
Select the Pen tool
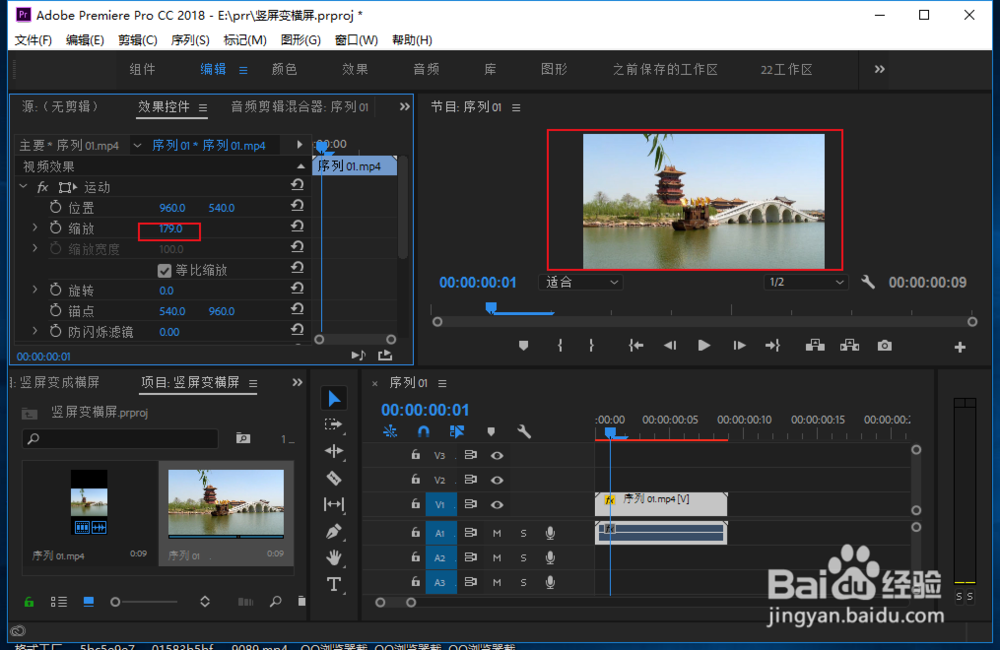tap(334, 531)
